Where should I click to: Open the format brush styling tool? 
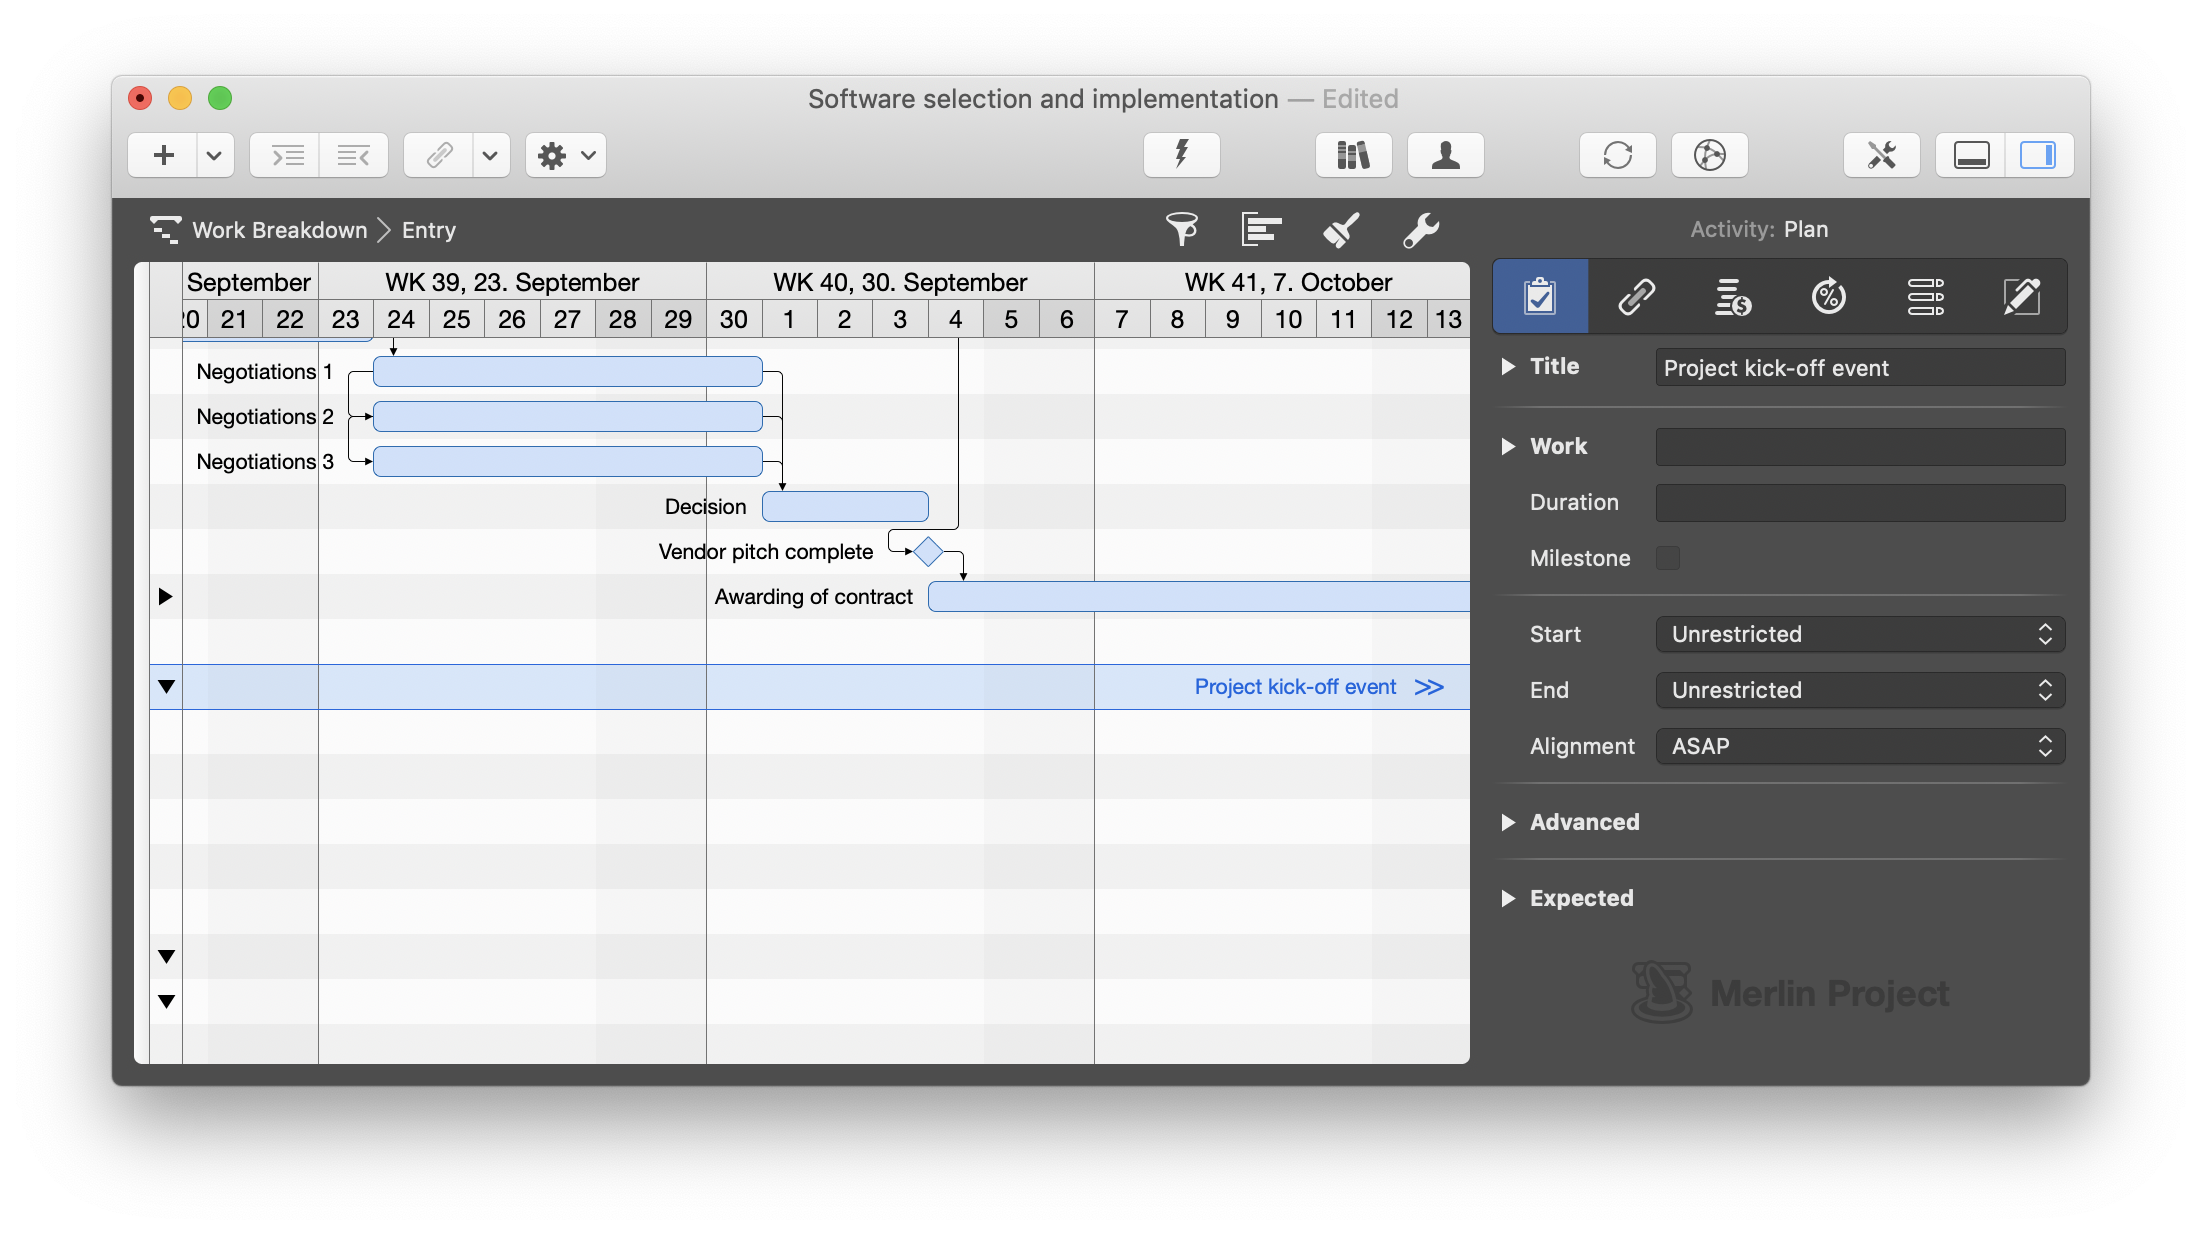click(1340, 230)
